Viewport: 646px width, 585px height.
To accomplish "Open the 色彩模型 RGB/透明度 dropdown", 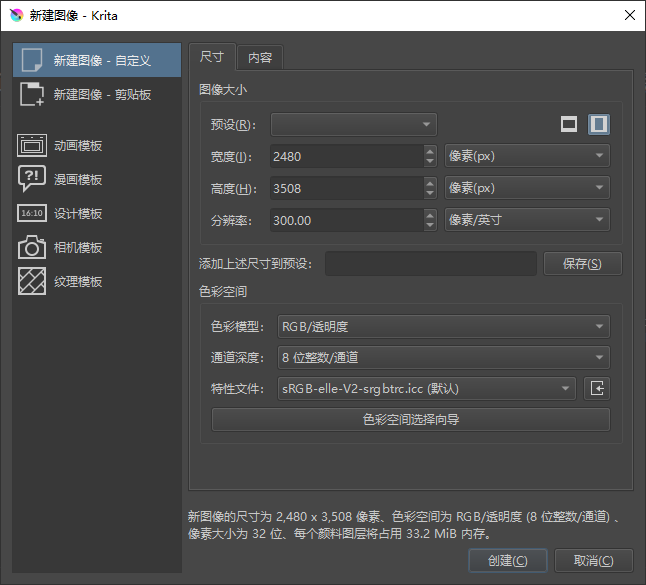I will pyautogui.click(x=441, y=327).
